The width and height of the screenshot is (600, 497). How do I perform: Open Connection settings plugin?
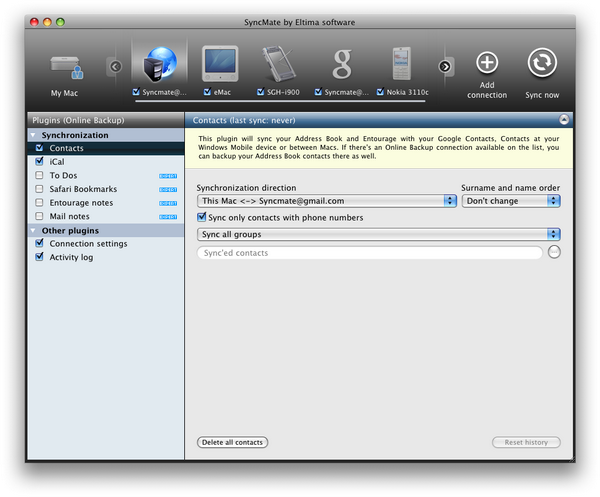point(106,243)
